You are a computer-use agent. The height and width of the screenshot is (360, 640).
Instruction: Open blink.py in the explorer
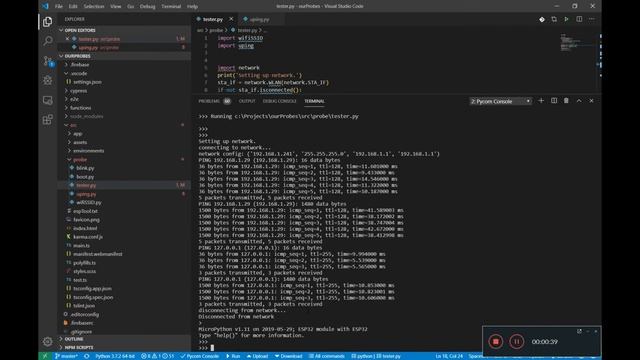(85, 168)
